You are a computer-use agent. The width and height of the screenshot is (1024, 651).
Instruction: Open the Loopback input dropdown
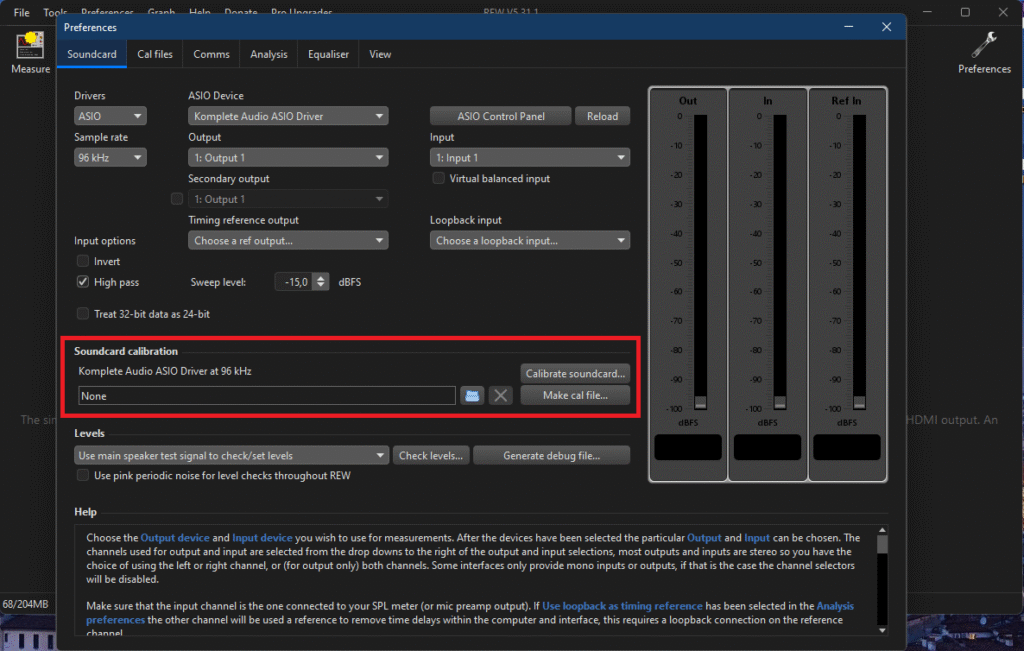point(530,241)
